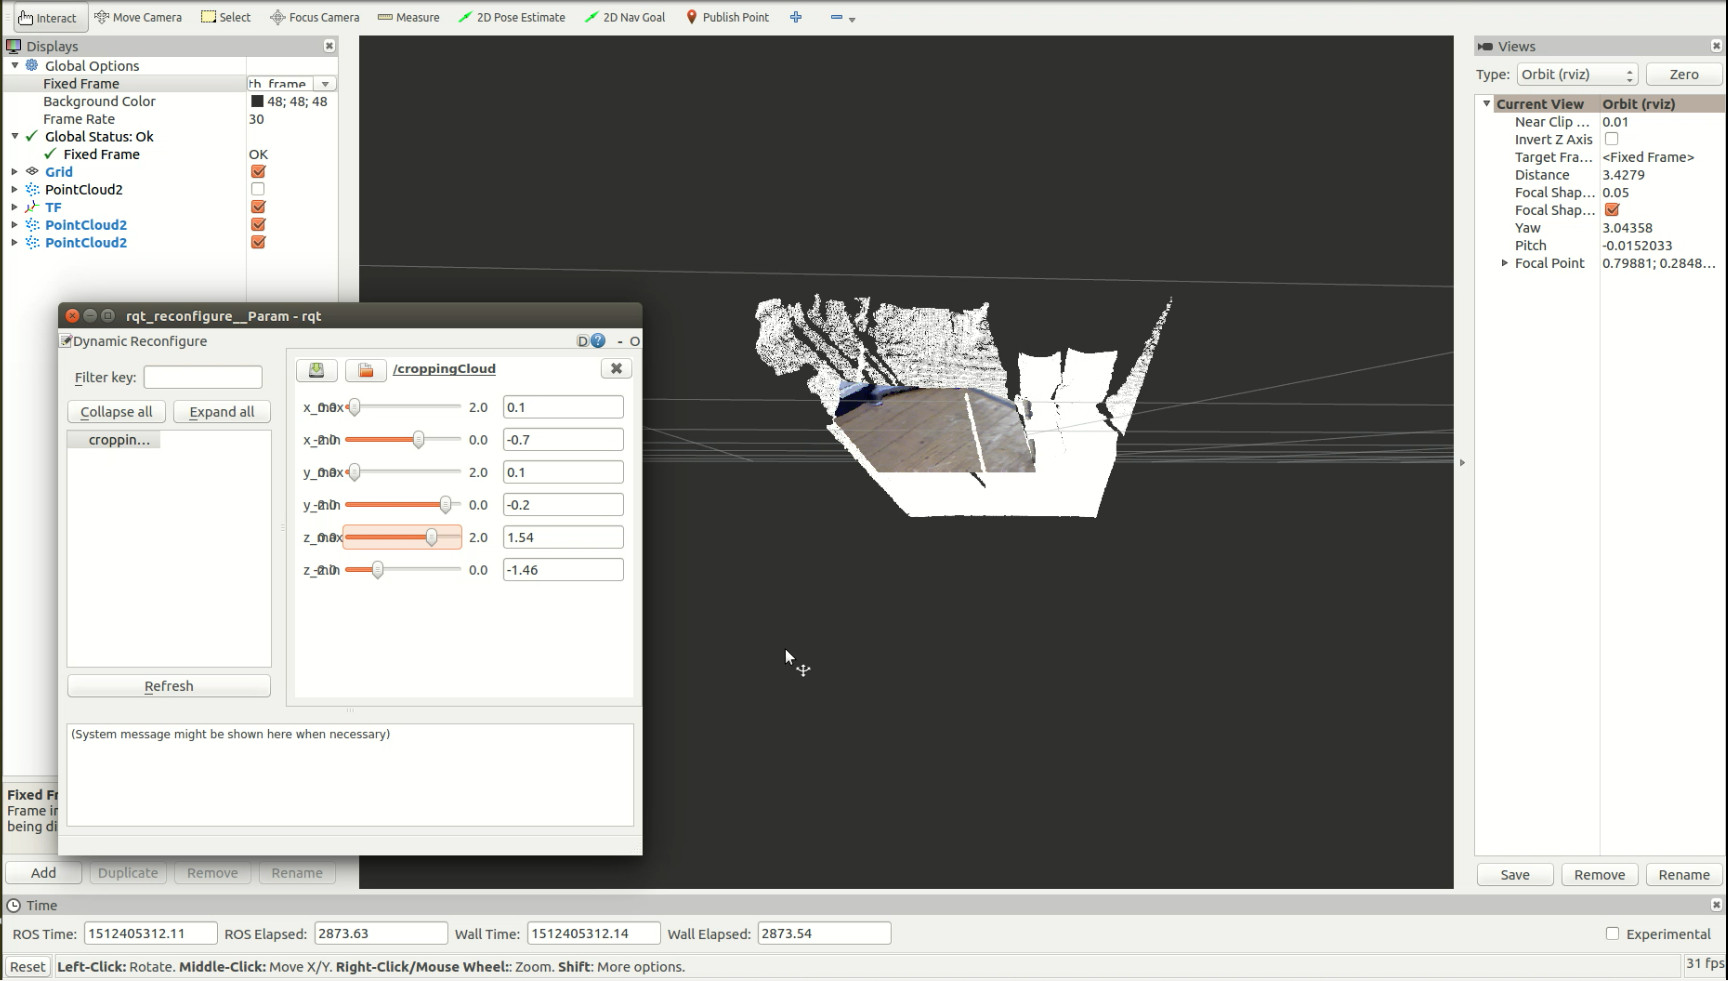Viewport: 1728px width, 981px height.
Task: Pick the 2D Nav Goal tool
Action: coord(625,17)
